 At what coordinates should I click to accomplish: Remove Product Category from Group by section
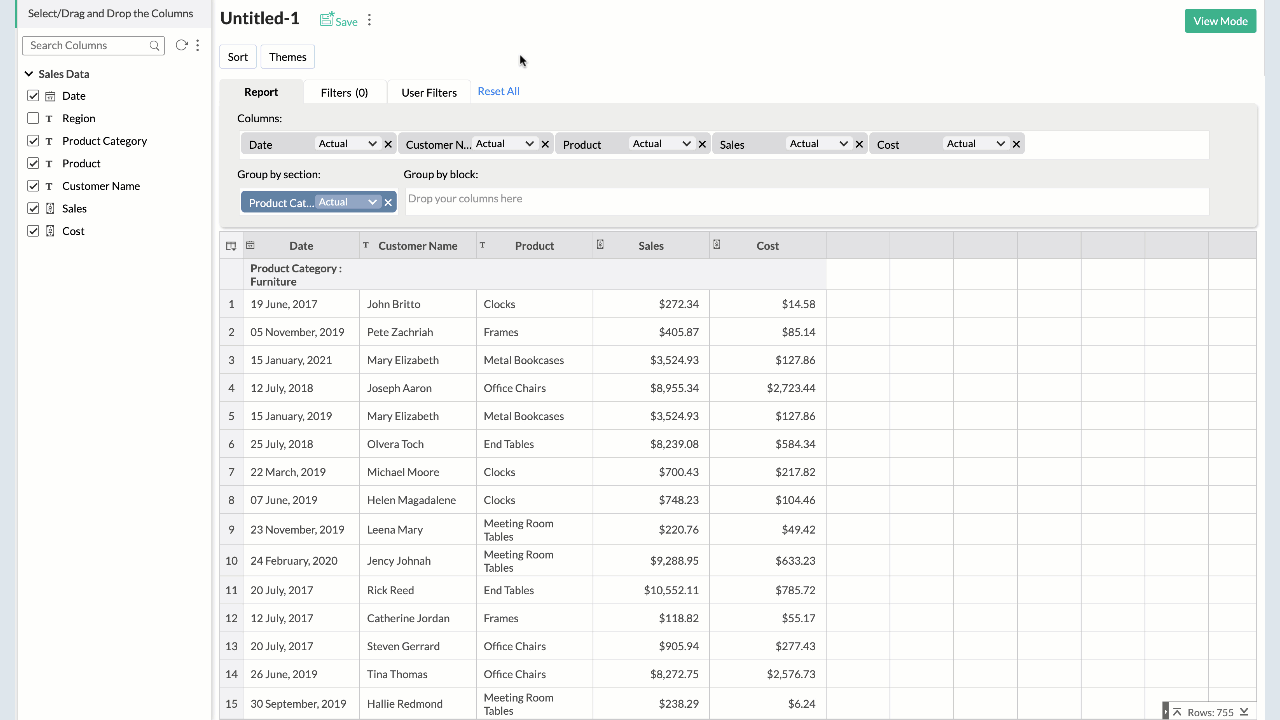tap(388, 202)
